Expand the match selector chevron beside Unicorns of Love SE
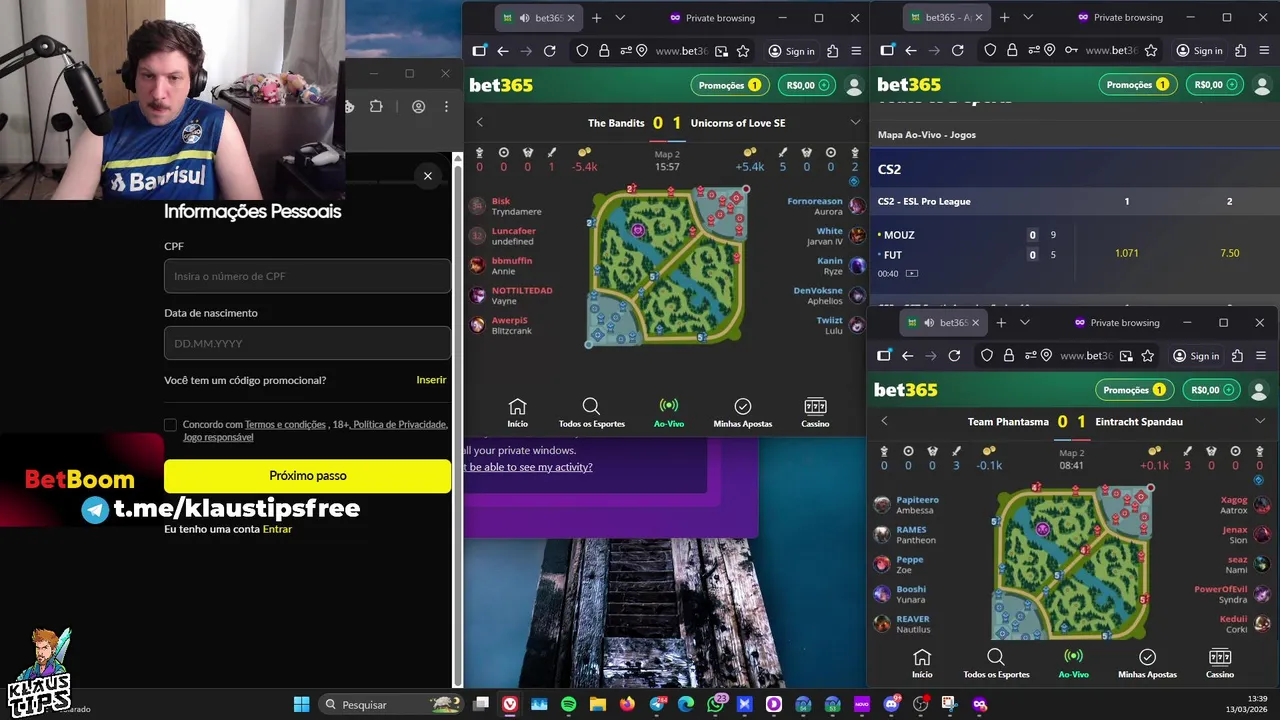This screenshot has width=1280, height=720. tap(855, 122)
